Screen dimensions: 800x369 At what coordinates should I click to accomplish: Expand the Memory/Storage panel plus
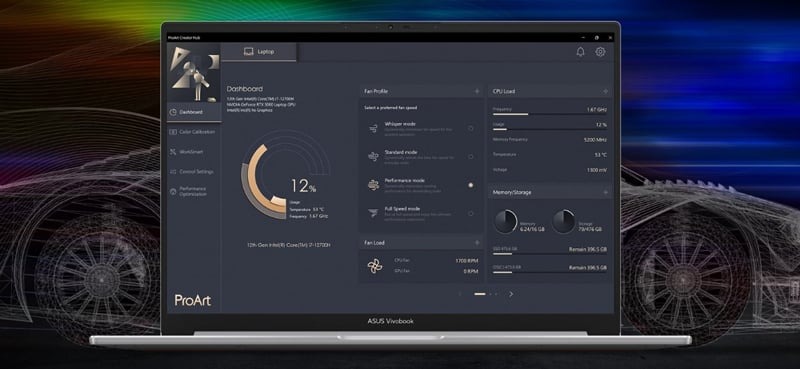point(606,192)
